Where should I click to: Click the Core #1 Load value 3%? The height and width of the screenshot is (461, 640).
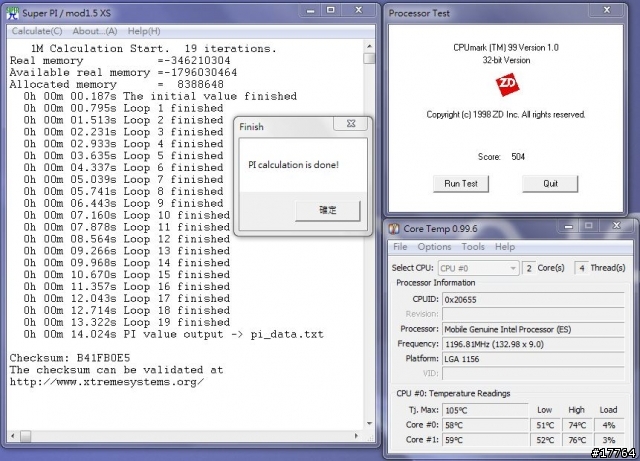(609, 440)
